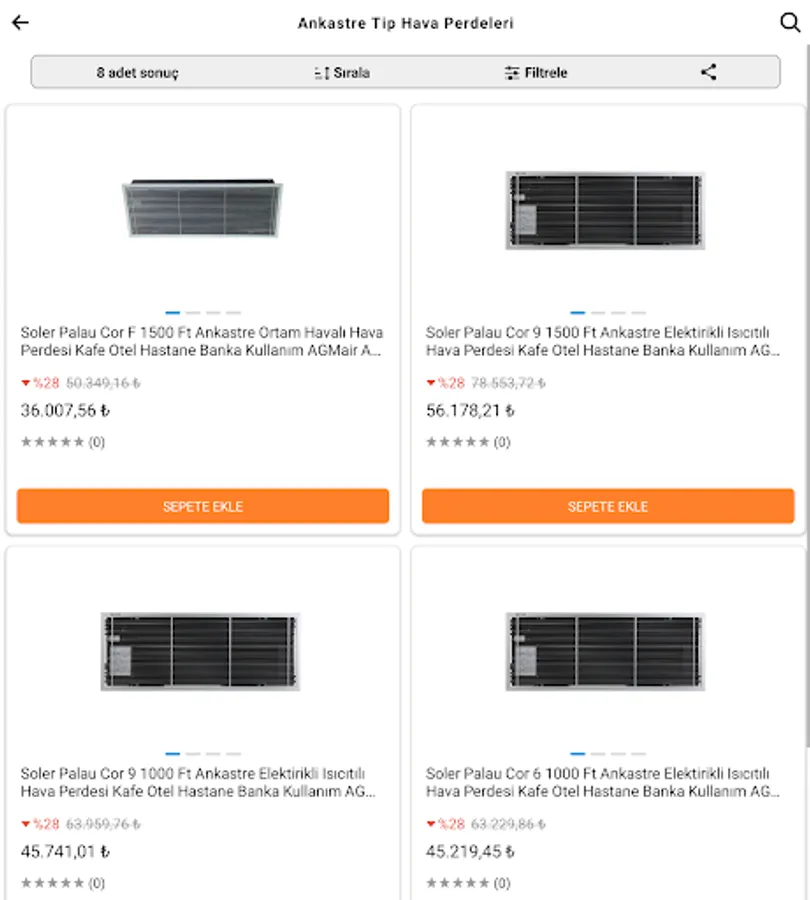Open Soler Palau Cor 6 1000 title

click(x=603, y=782)
